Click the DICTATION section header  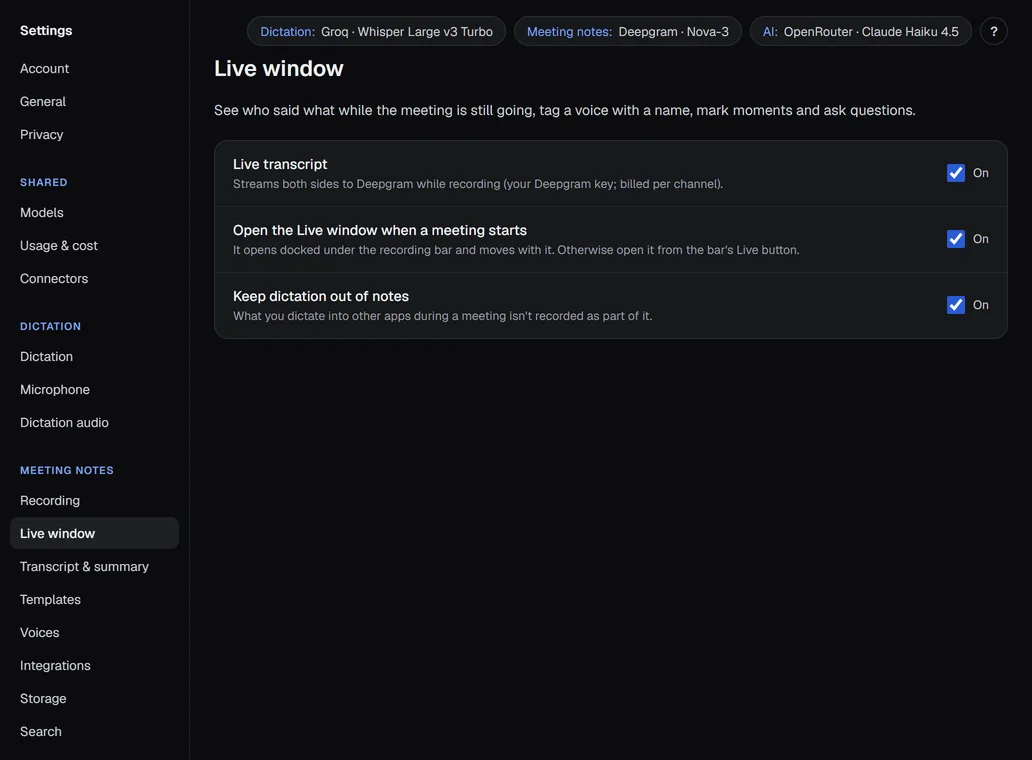coord(50,326)
